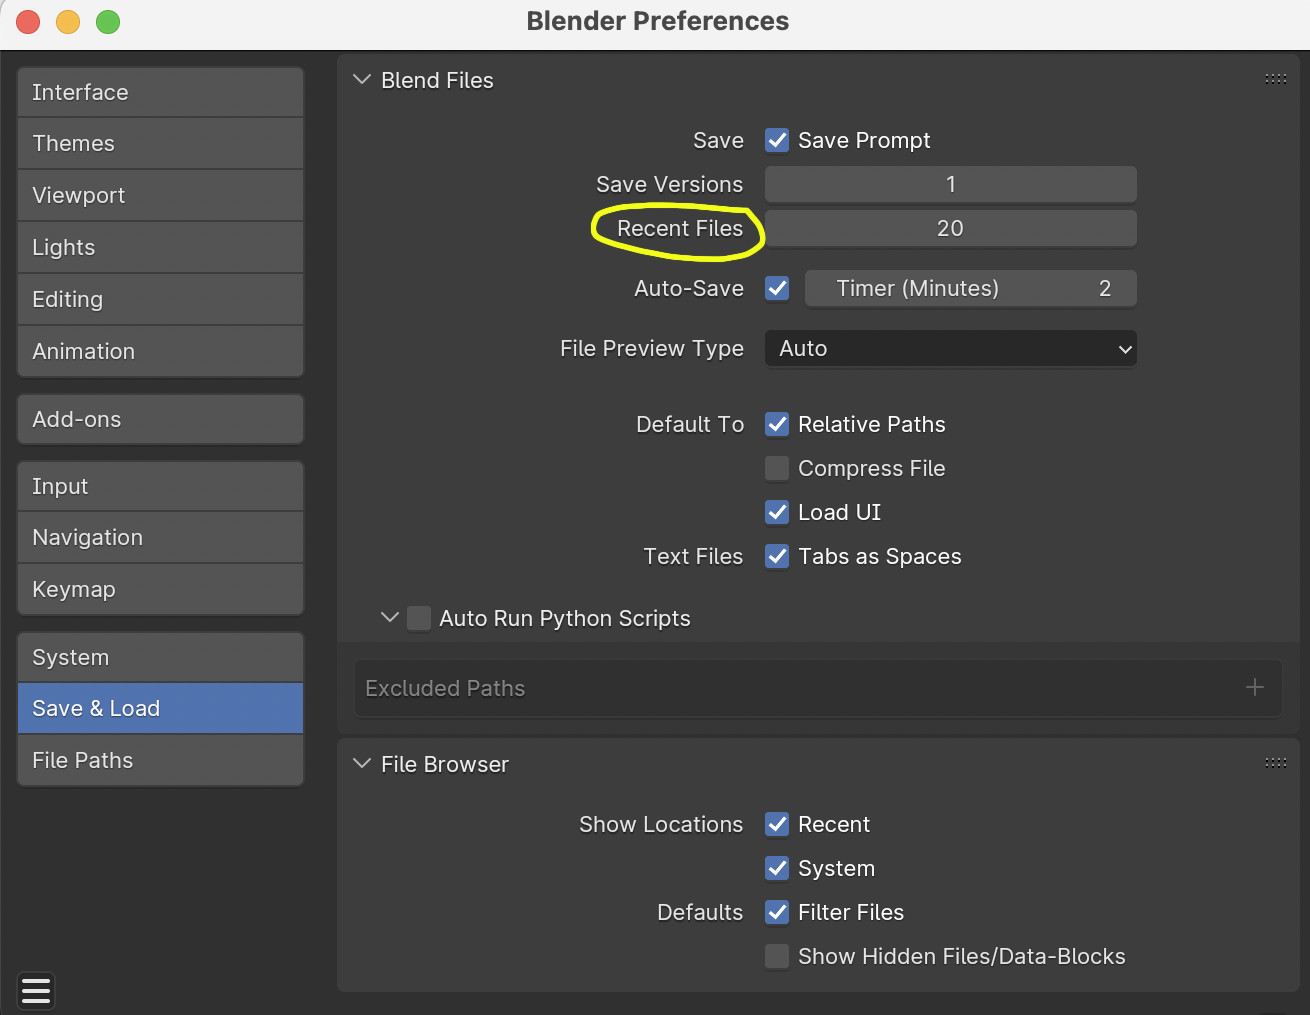Uncheck Recent in Show Locations
This screenshot has width=1310, height=1015.
[x=777, y=824]
